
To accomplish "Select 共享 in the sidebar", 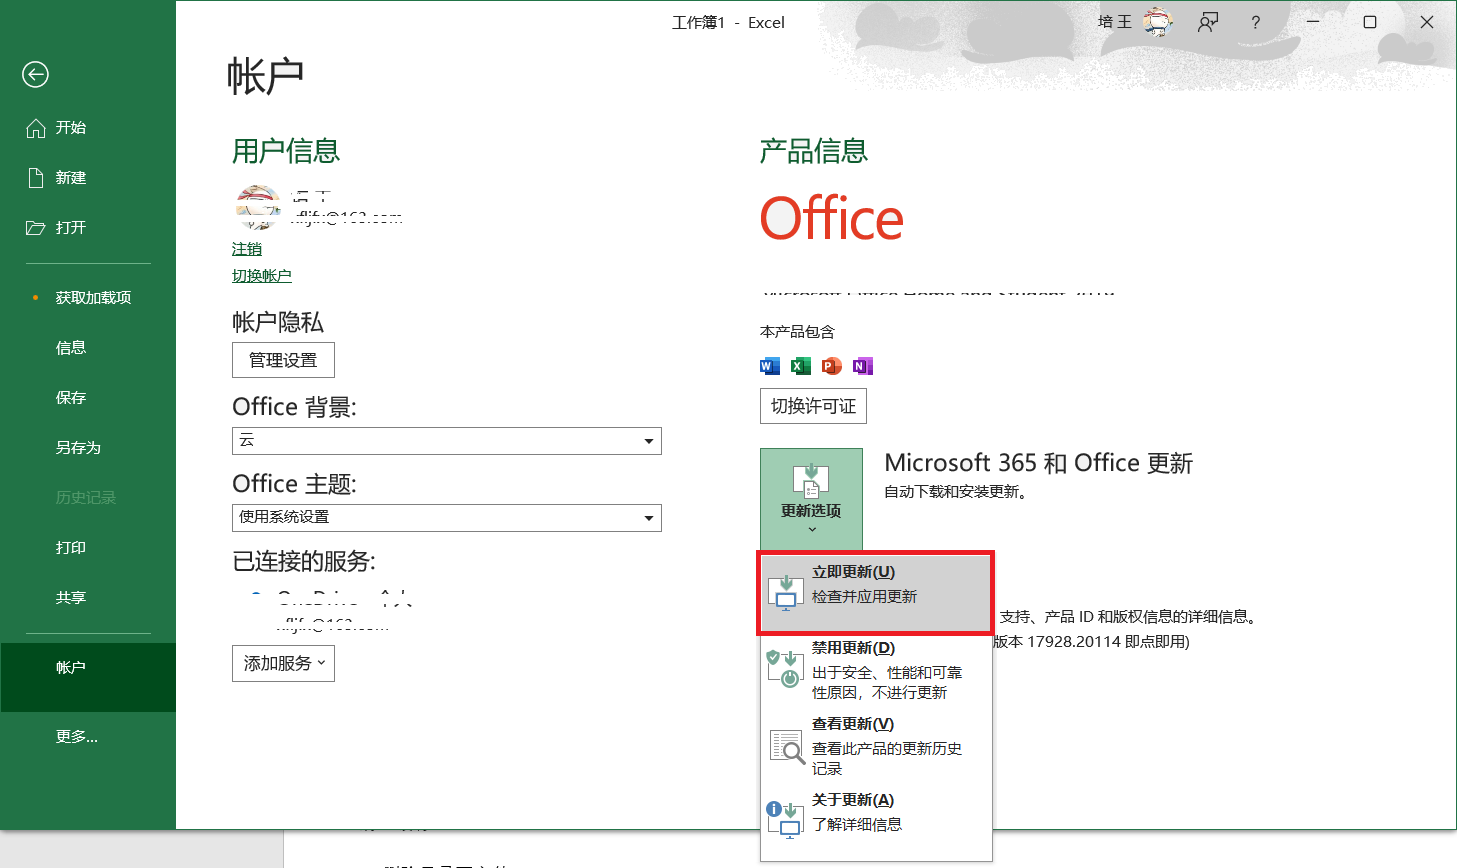I will pyautogui.click(x=88, y=598).
